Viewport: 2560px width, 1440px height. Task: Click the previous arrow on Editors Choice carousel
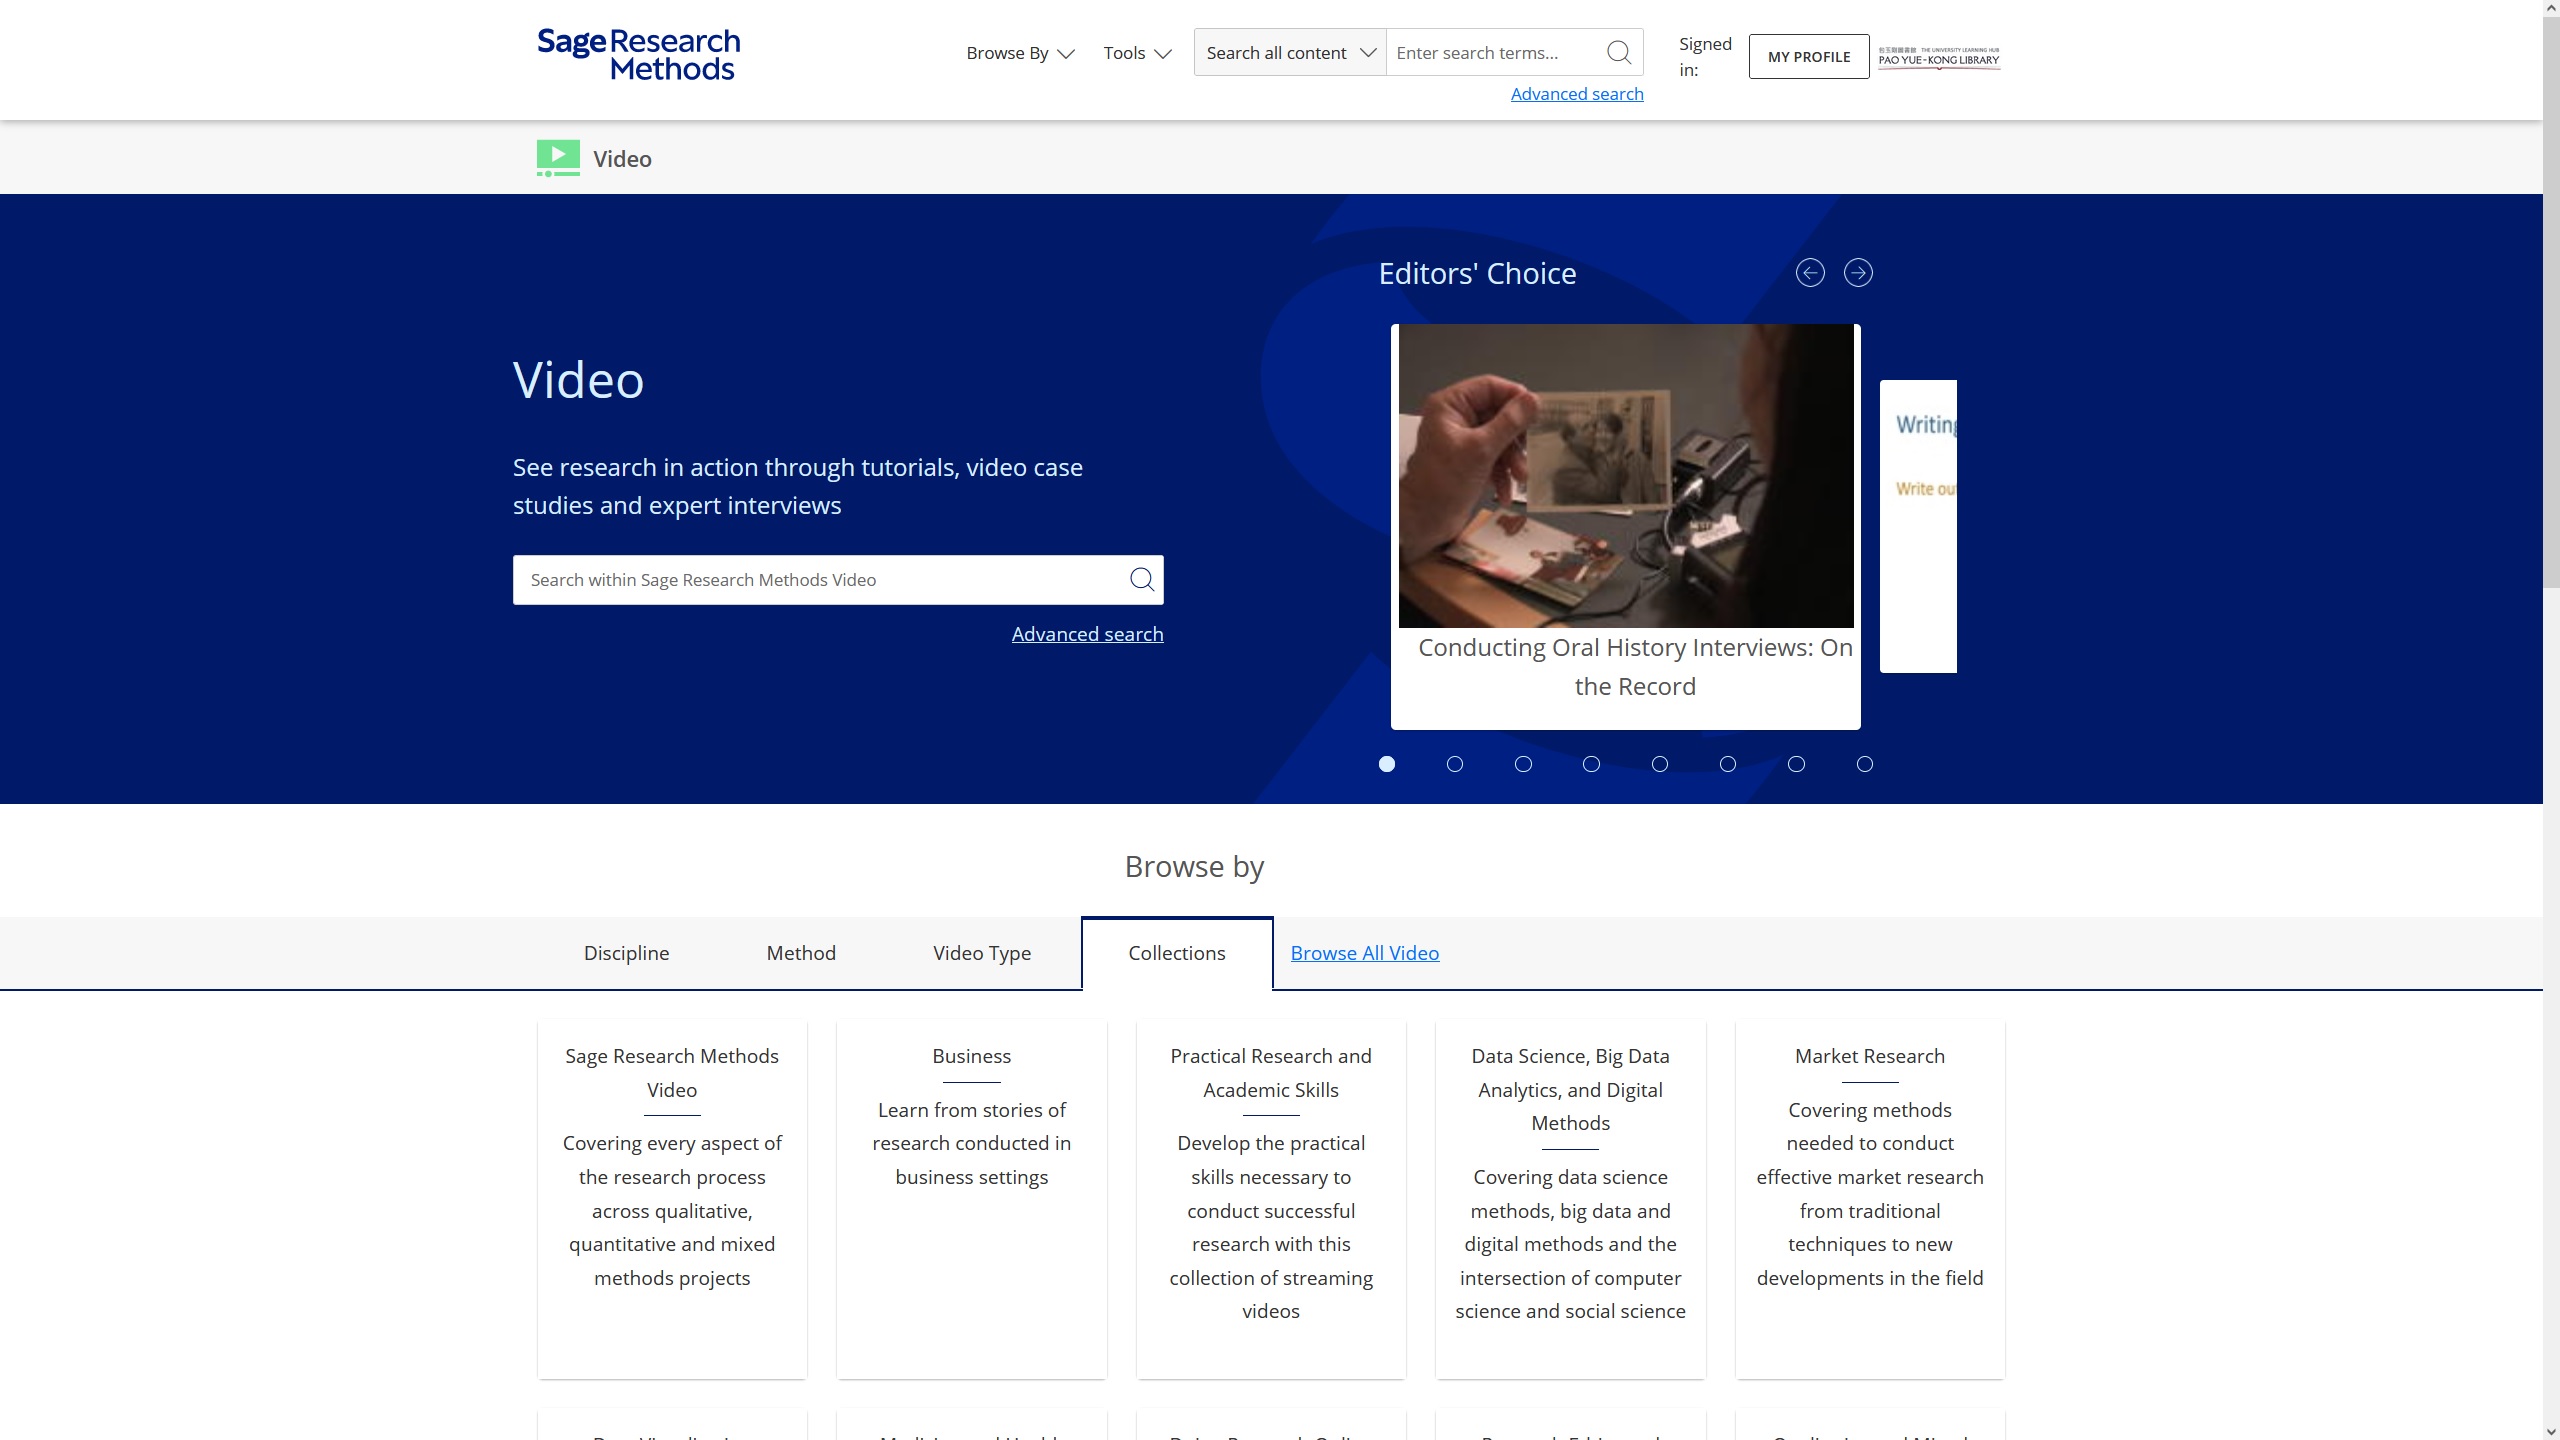click(1809, 271)
